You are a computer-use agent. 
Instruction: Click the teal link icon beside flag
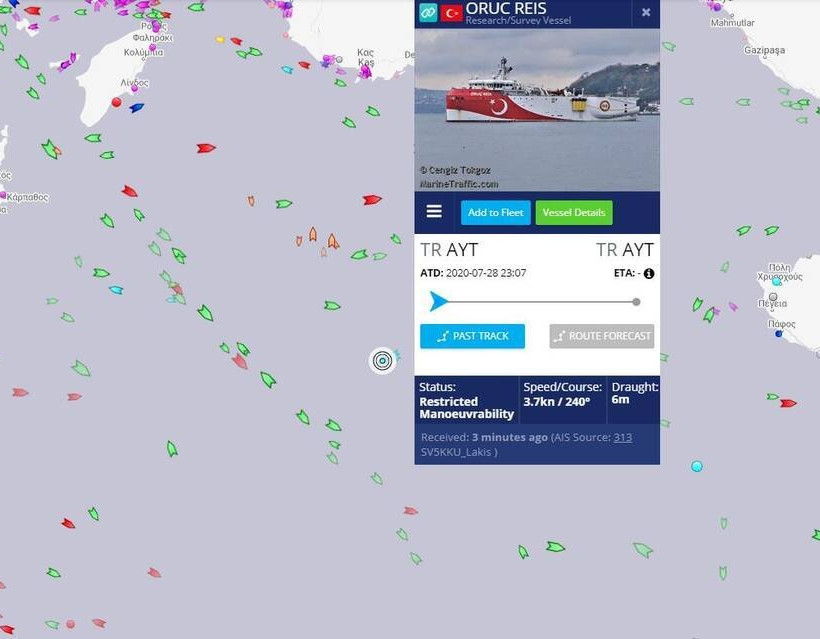[x=428, y=12]
